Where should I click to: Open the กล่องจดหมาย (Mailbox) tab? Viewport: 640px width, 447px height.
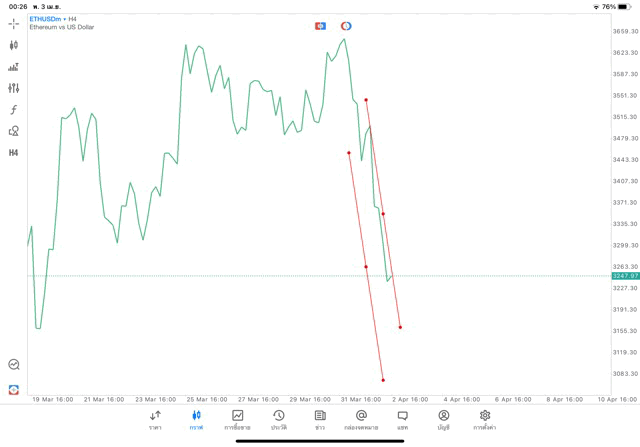point(361,420)
